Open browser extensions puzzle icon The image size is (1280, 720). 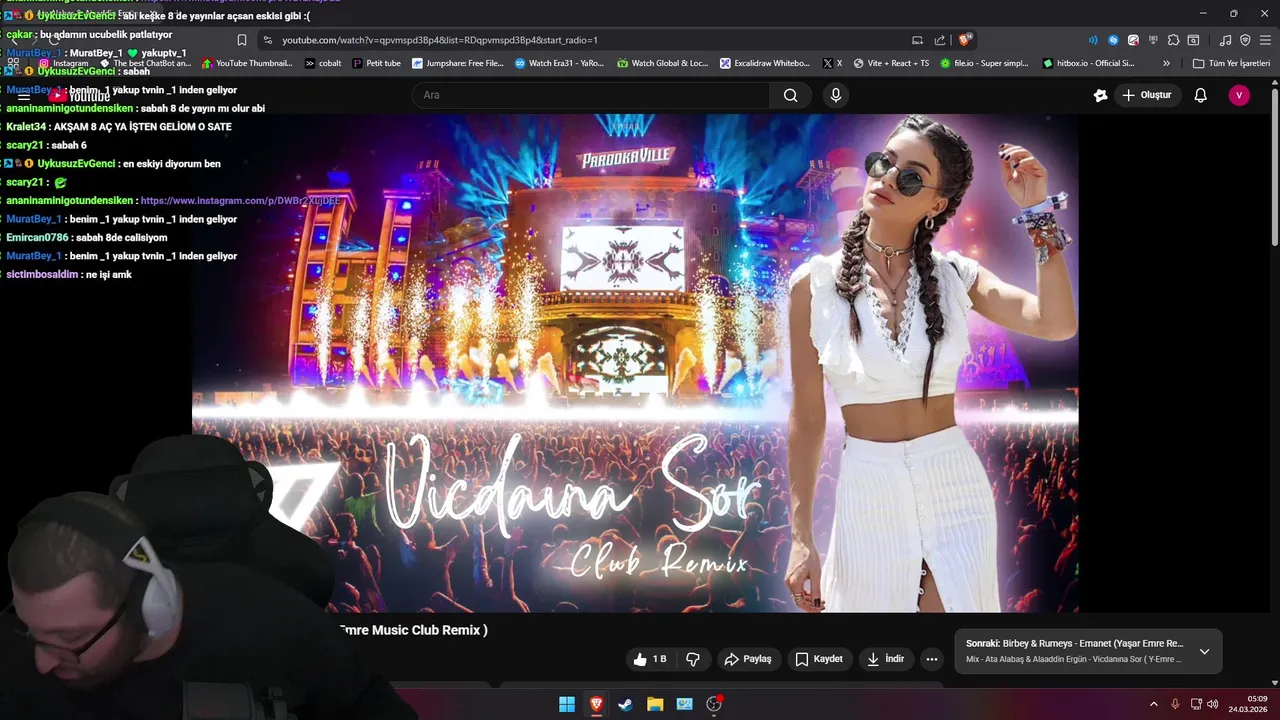coord(1173,40)
